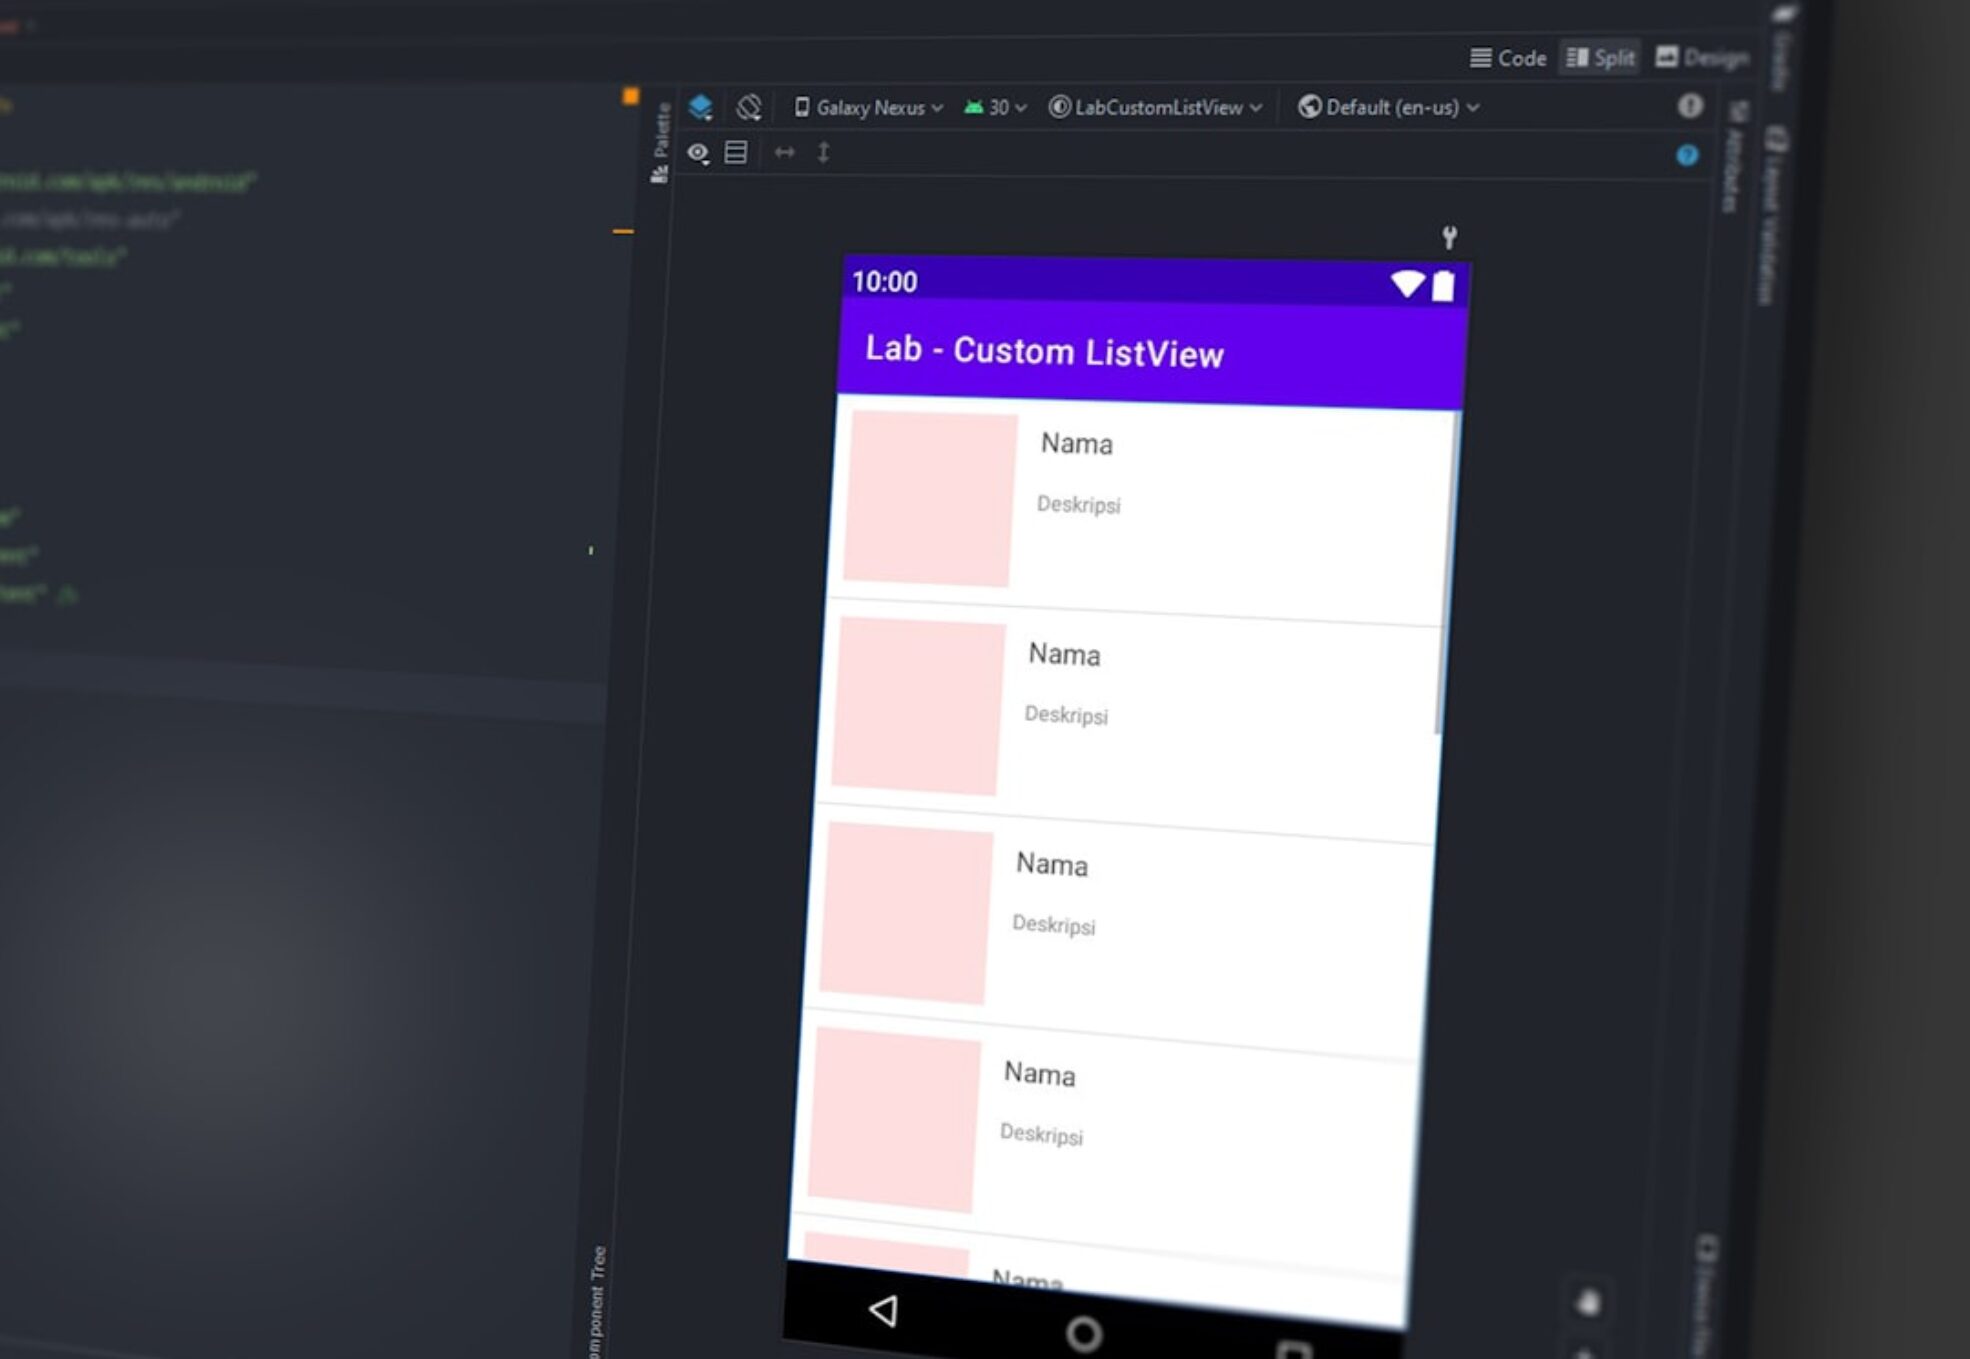Open the Layout Validation side tab

tap(1771, 215)
